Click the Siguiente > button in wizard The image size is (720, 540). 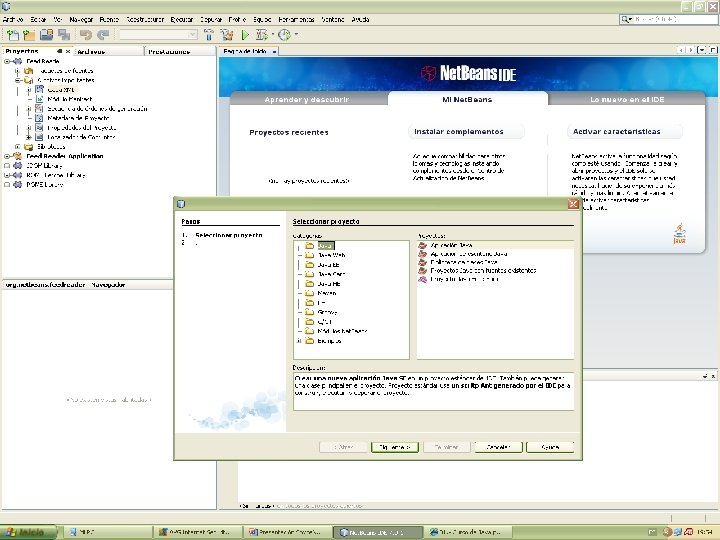click(x=394, y=447)
